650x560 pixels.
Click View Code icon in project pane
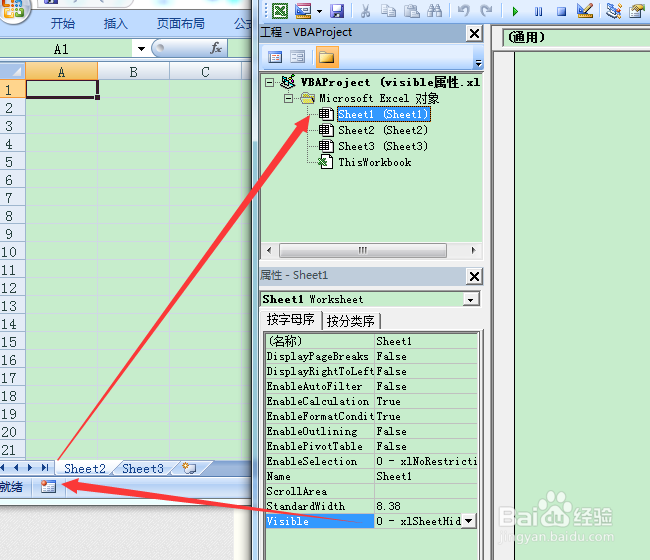coord(275,57)
